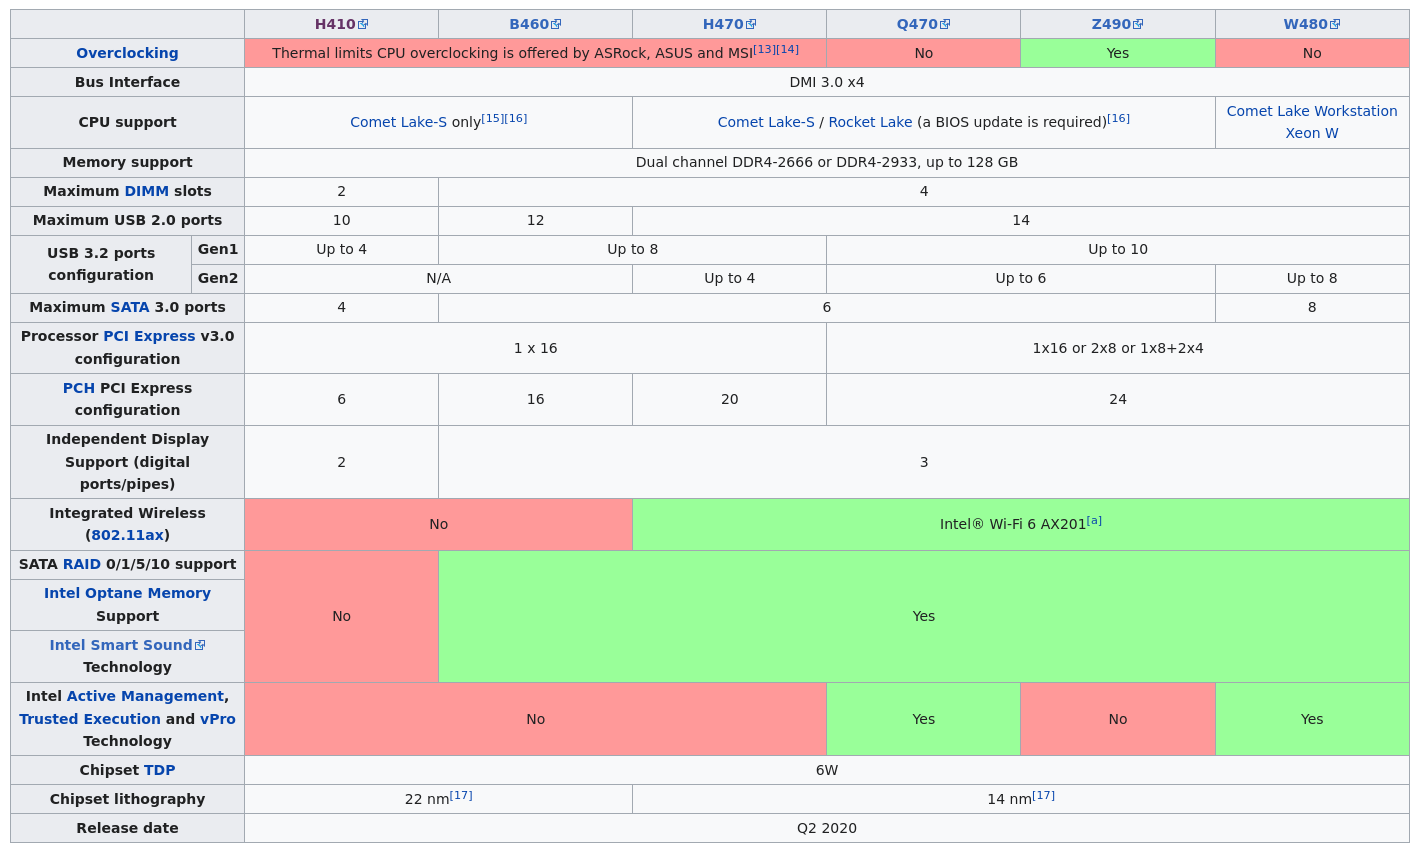1418x853 pixels.
Task: Open citation [15] beside Comet Lake-S only
Action: tap(492, 118)
